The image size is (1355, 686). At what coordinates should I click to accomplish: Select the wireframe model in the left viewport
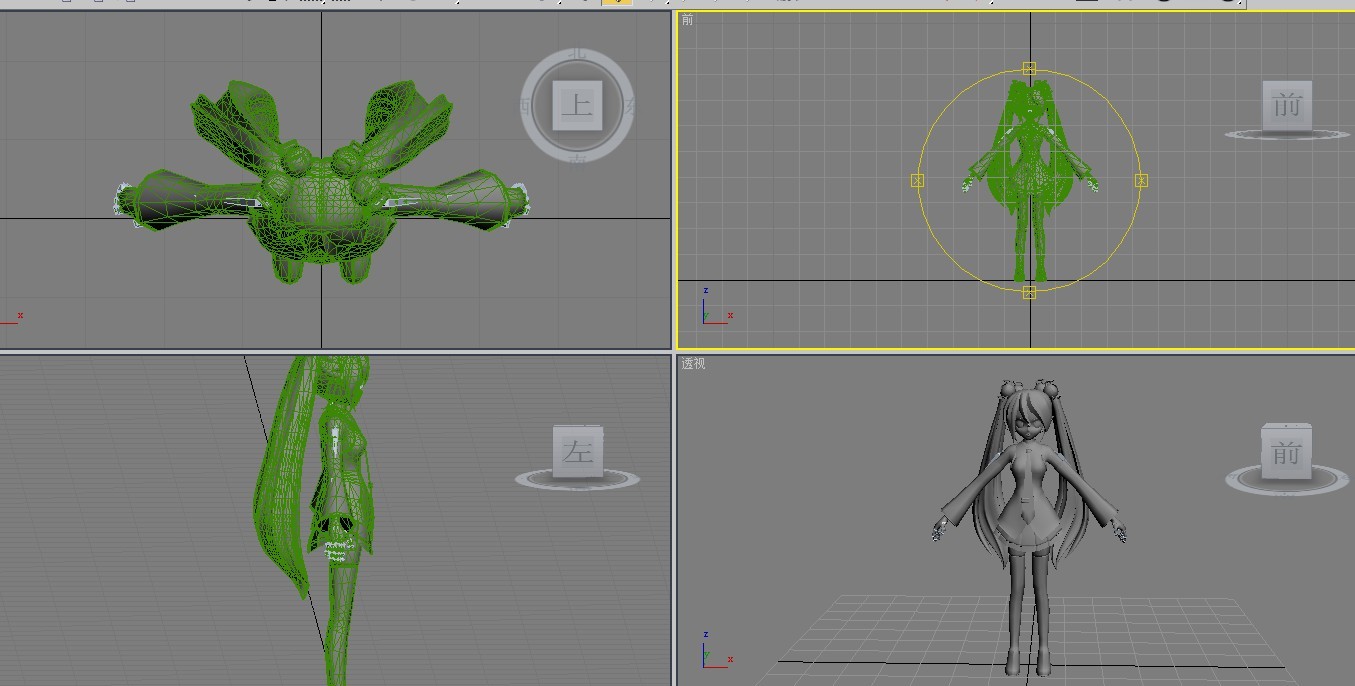(x=315, y=520)
